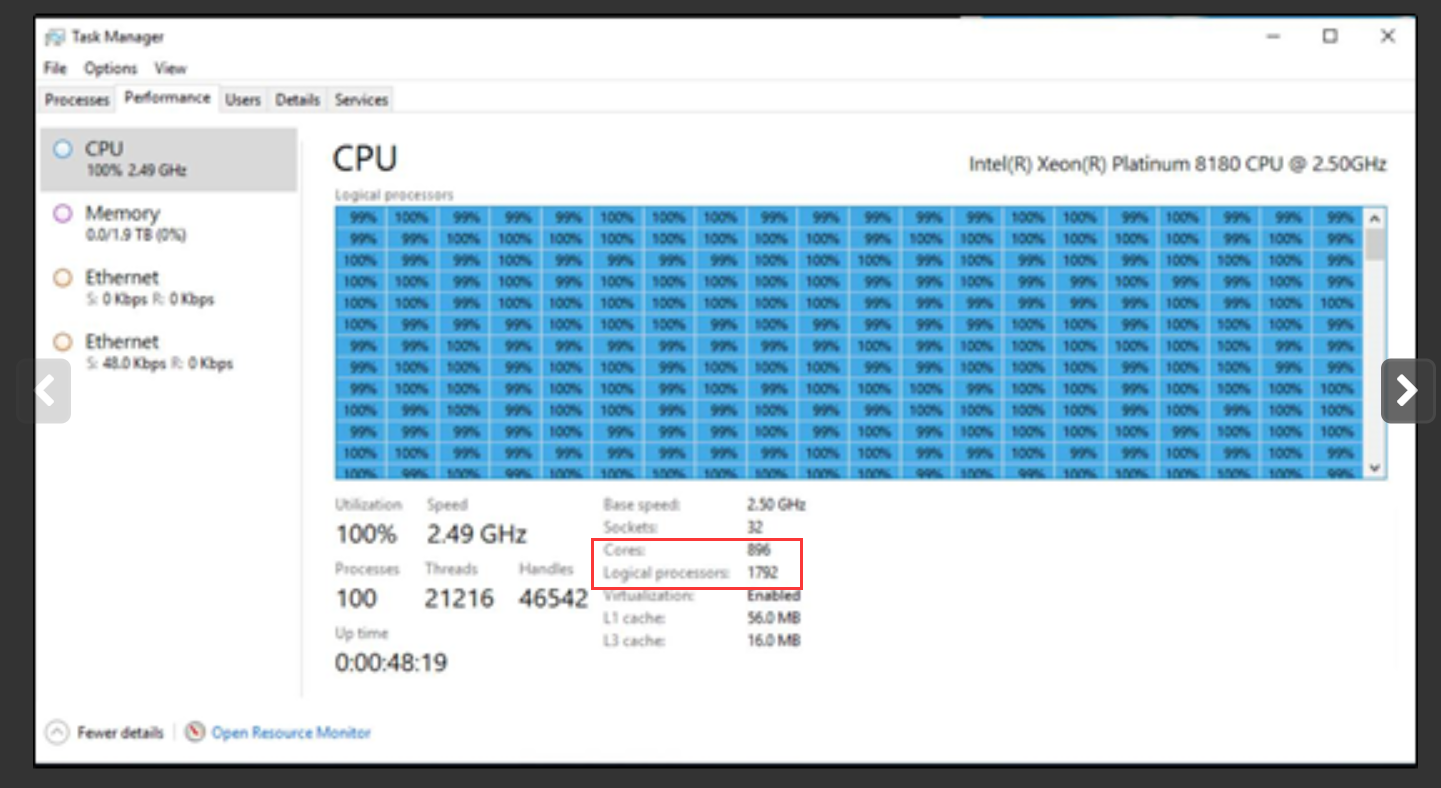Click the Task Manager title bar icon
The height and width of the screenshot is (788, 1441).
pos(55,37)
